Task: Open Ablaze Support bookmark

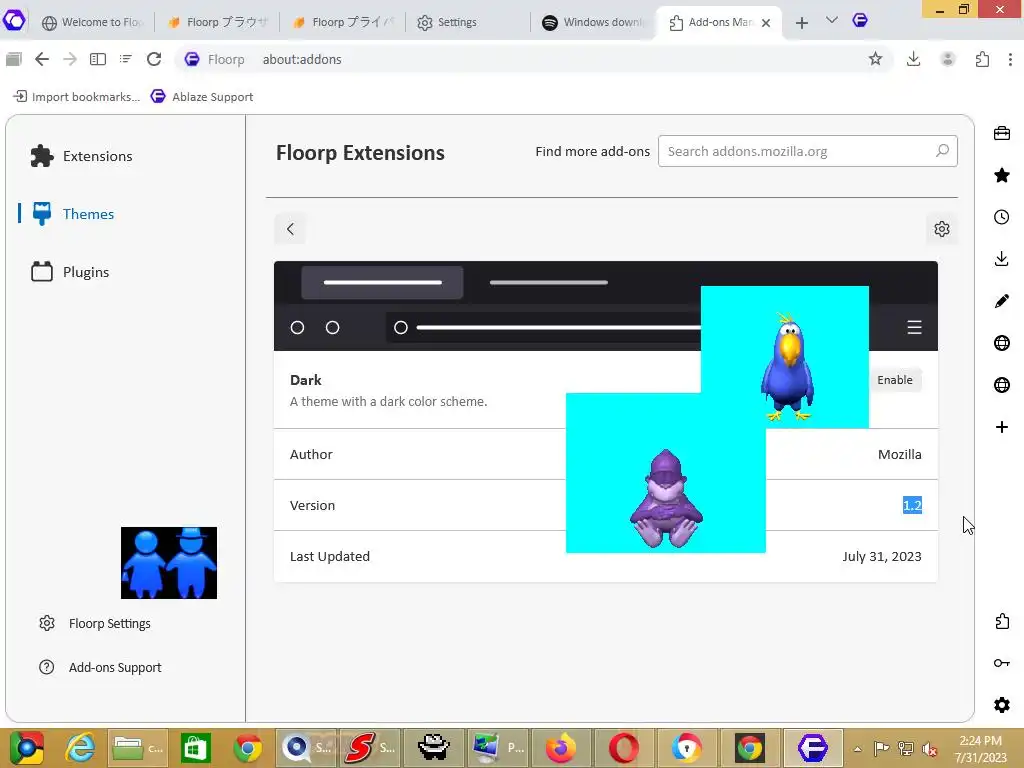Action: pos(202,97)
